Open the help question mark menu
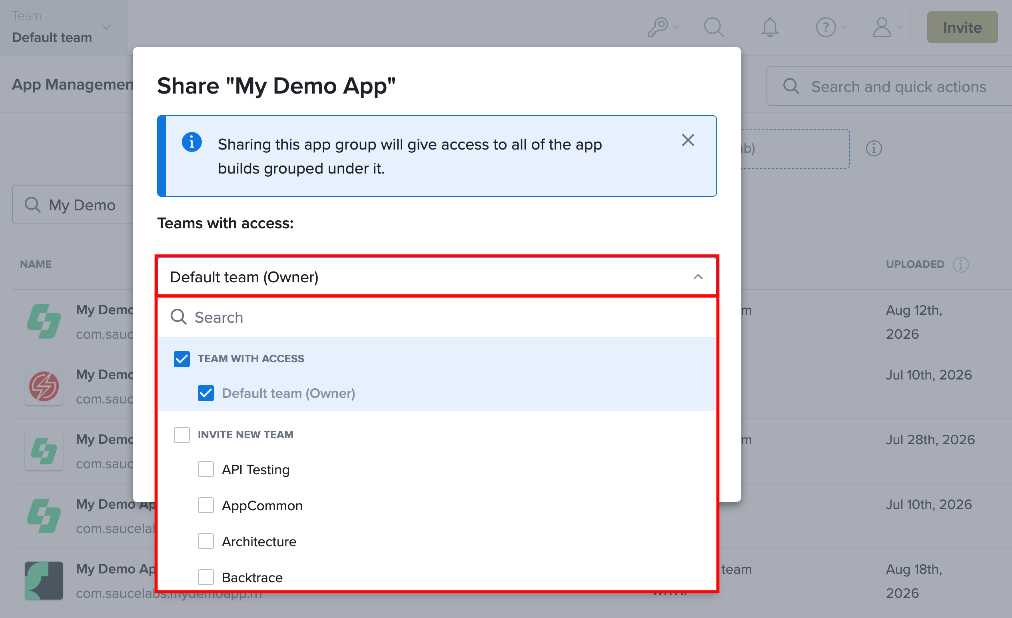This screenshot has width=1012, height=618. pyautogui.click(x=831, y=27)
